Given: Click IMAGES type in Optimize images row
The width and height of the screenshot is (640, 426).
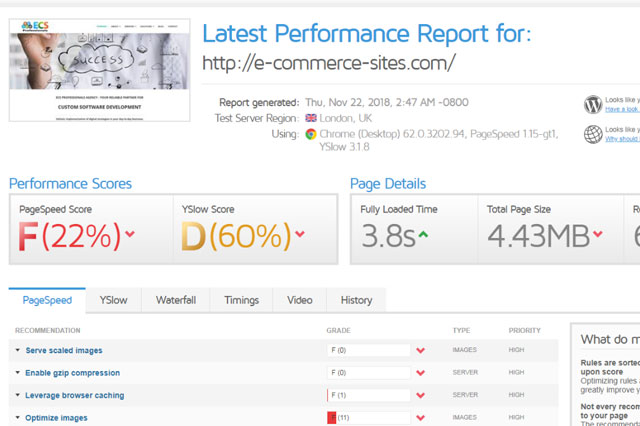Looking at the screenshot, I should (x=464, y=417).
